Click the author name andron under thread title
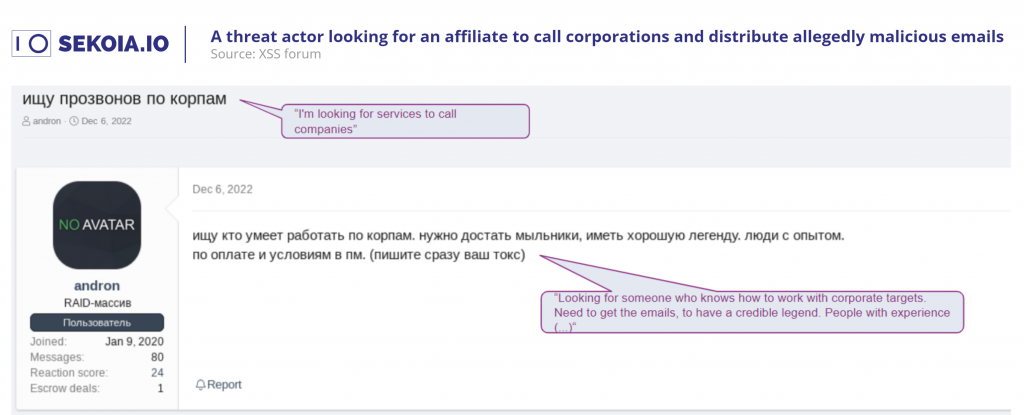Screen dimensions: 1024x415 47,121
